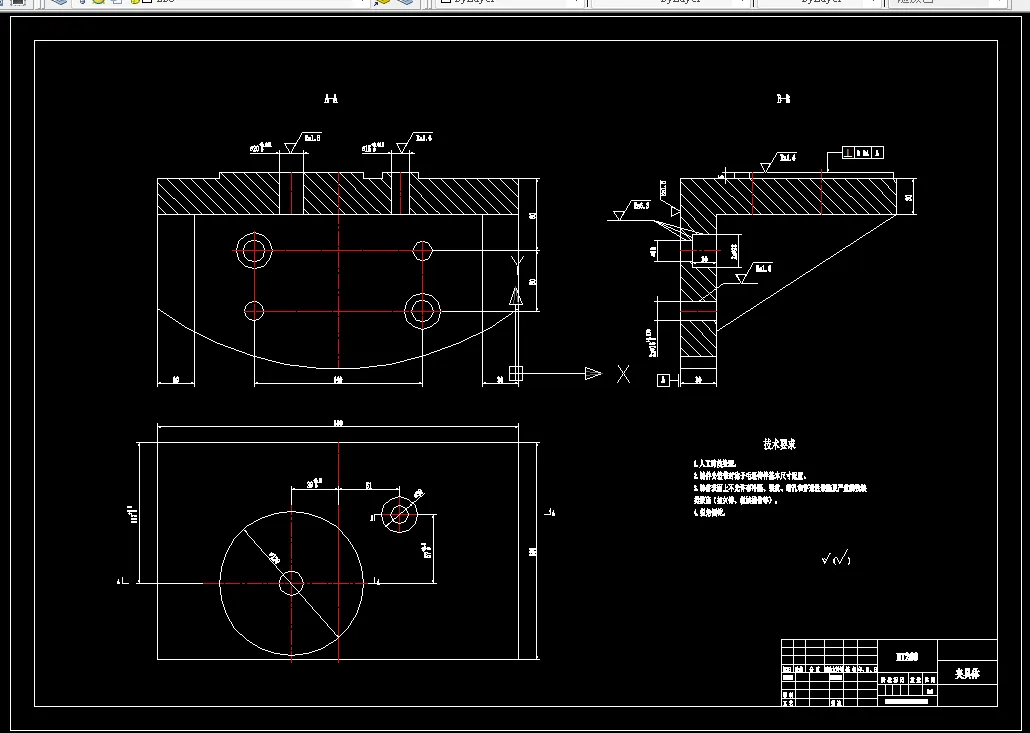This screenshot has height=733, width=1030.
Task: Select the HT200 material cell in title block
Action: click(x=907, y=657)
